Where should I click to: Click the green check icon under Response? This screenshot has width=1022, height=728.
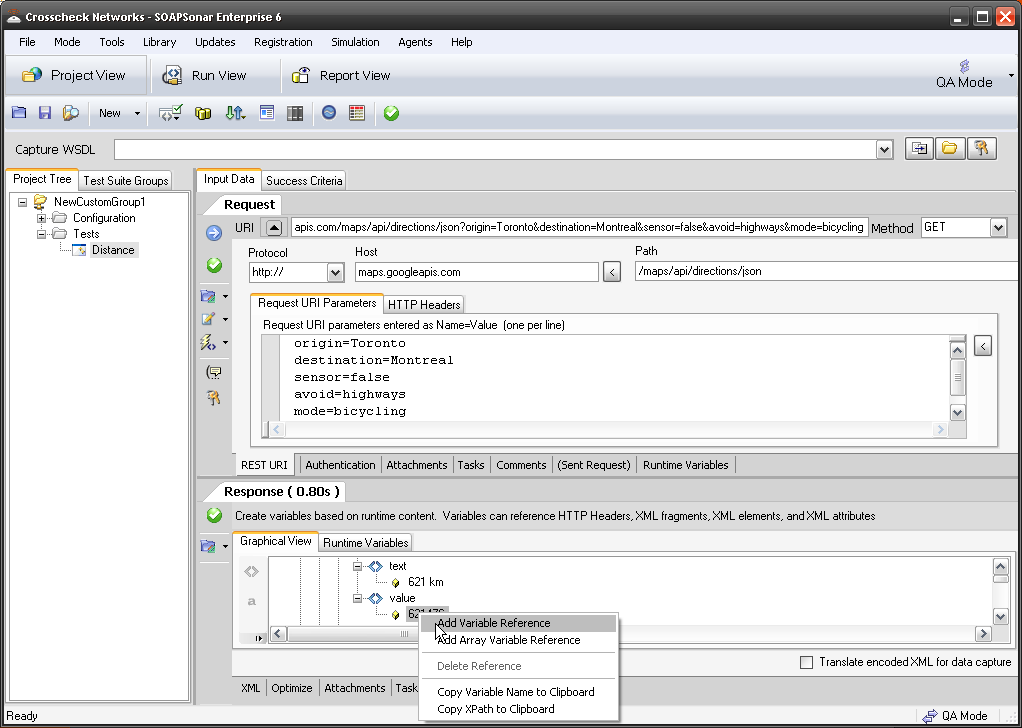tap(214, 516)
